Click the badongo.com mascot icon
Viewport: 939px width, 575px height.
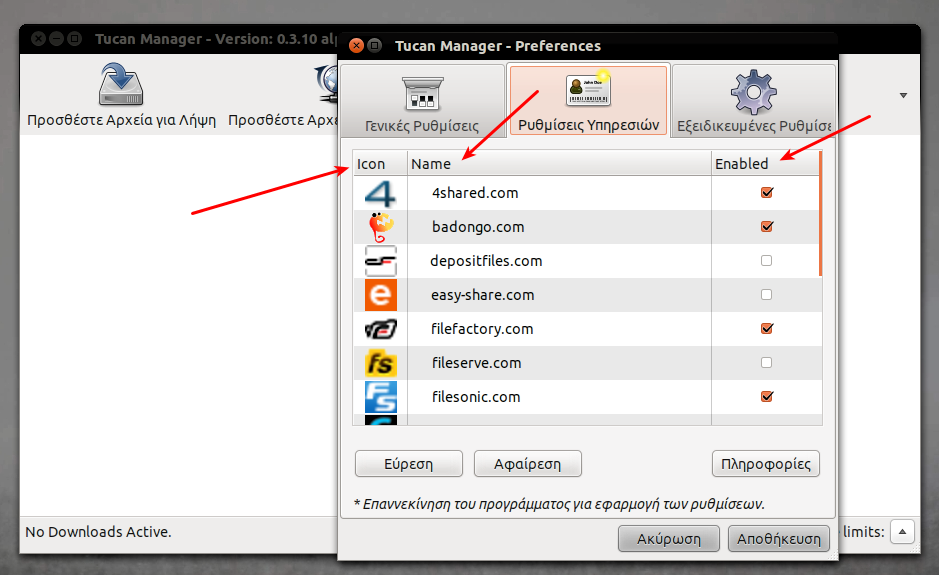[x=380, y=227]
